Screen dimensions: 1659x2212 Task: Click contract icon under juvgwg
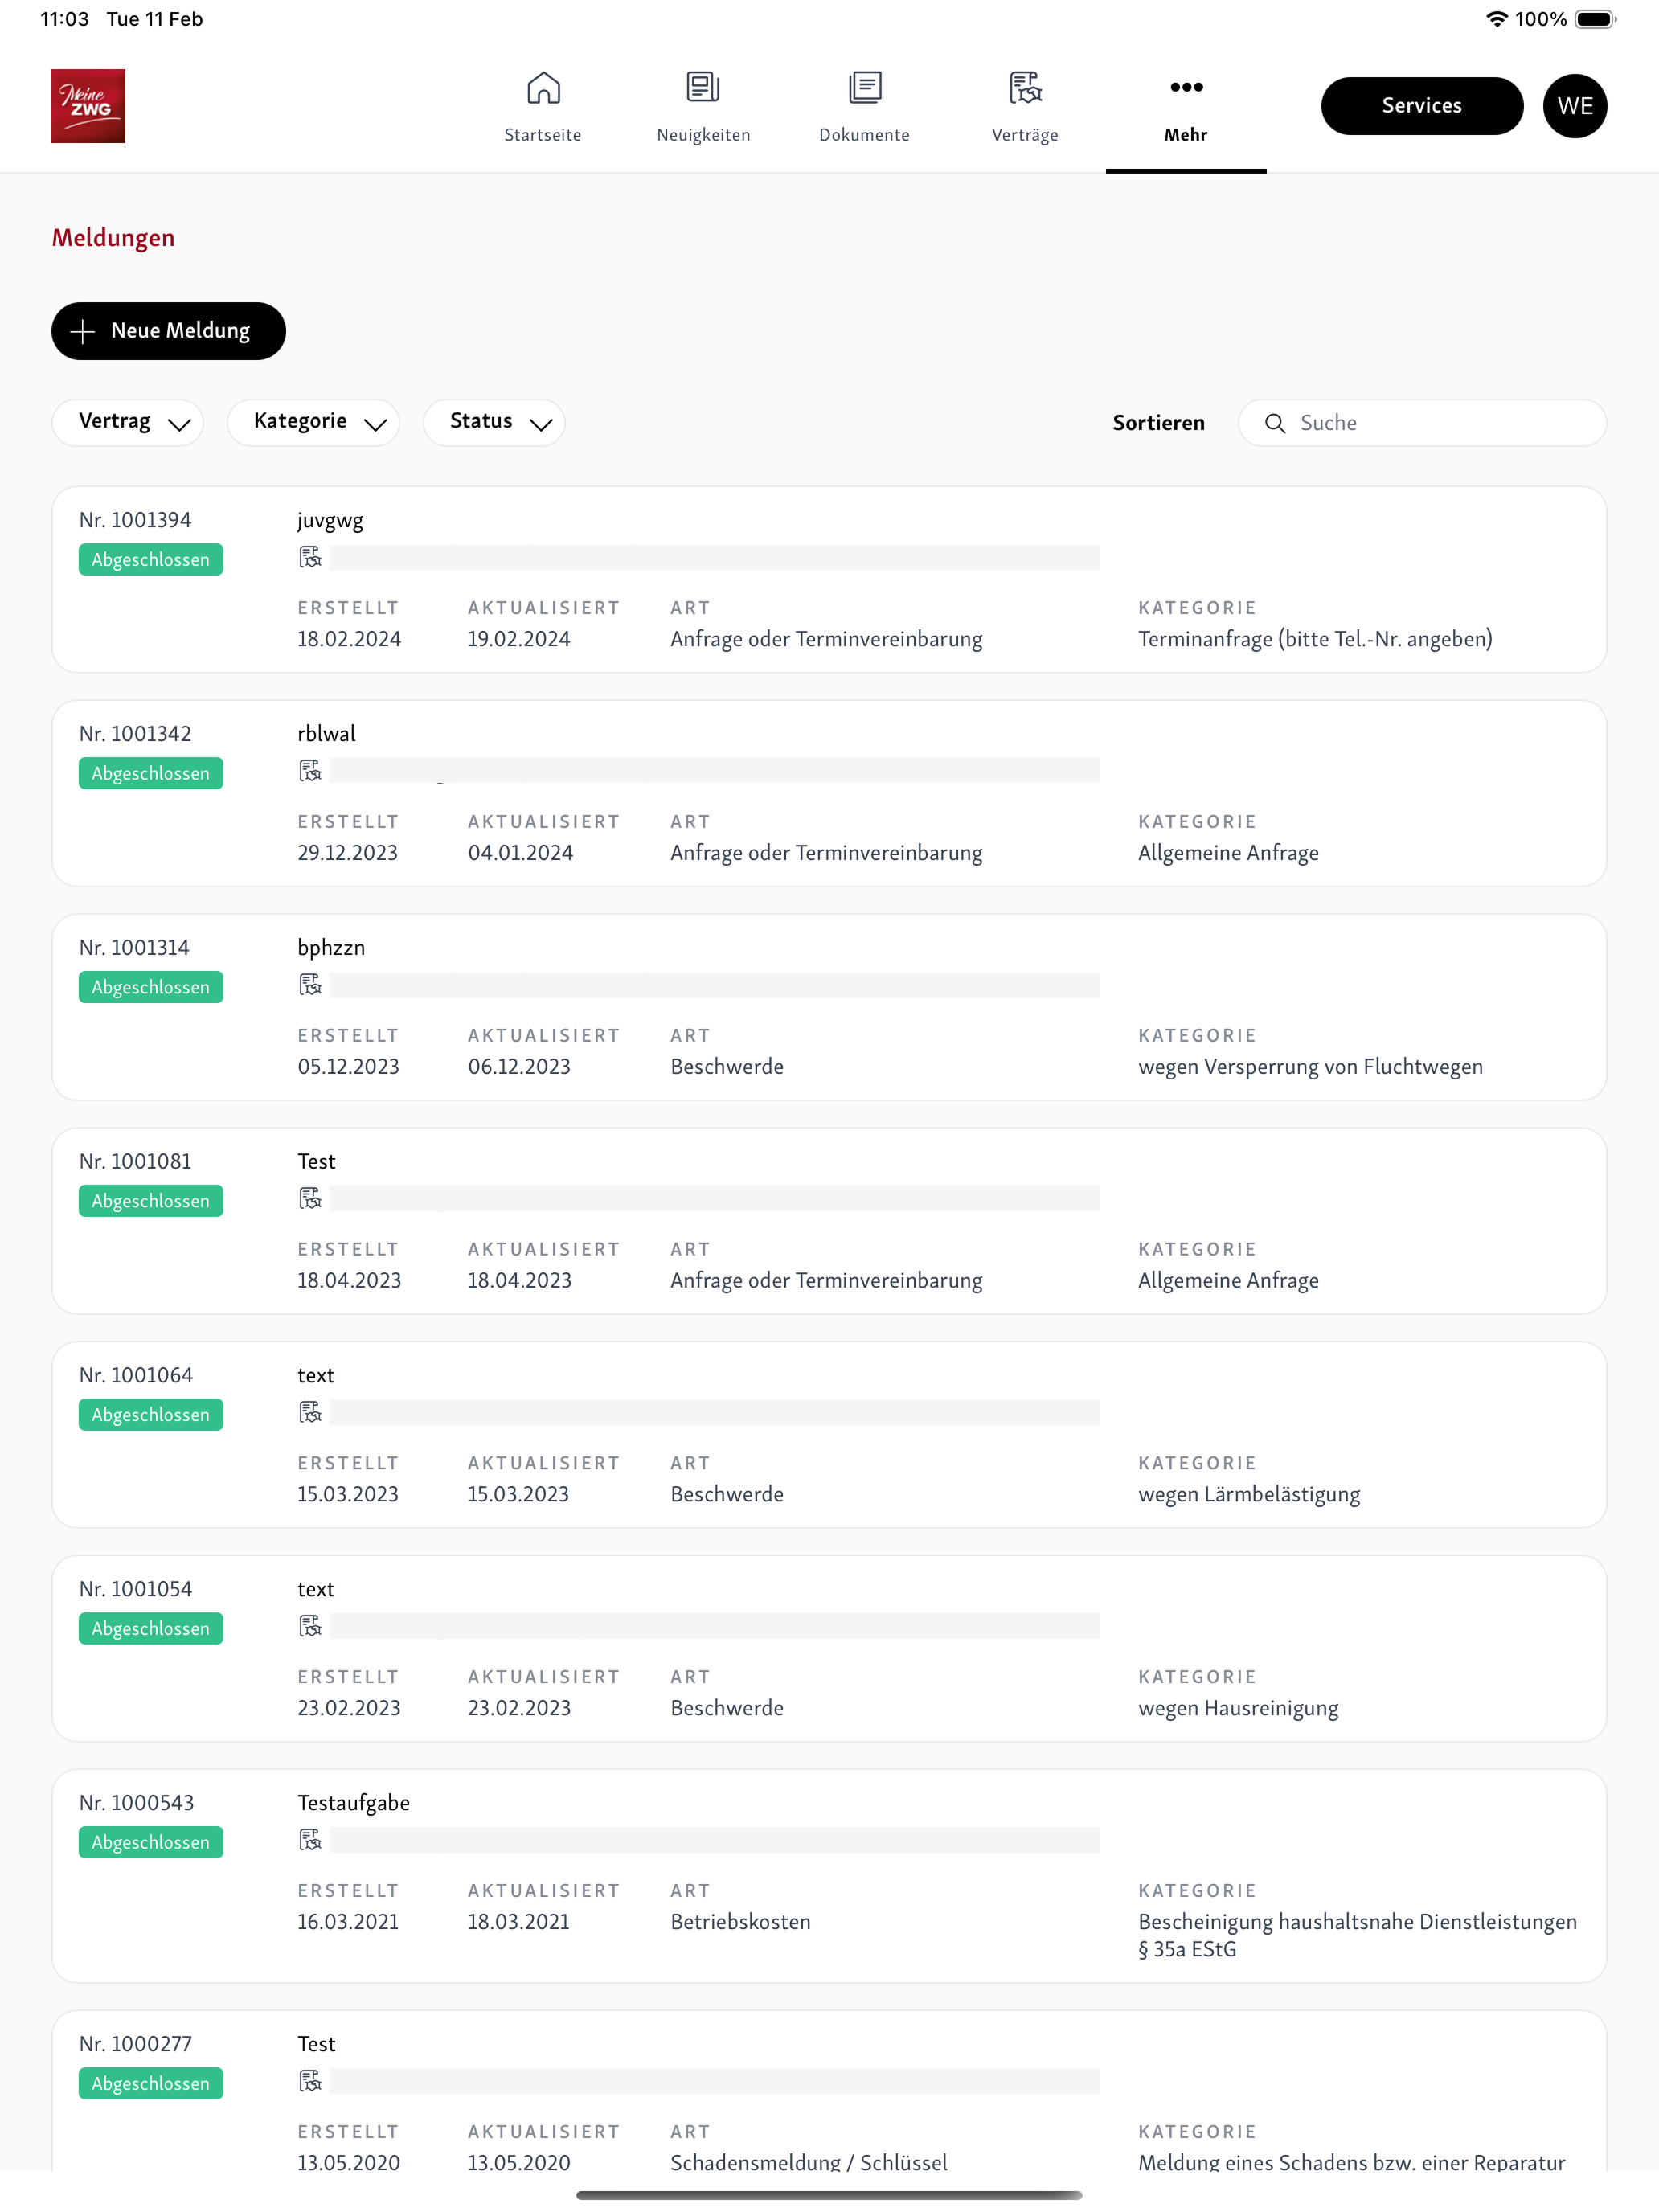click(310, 557)
